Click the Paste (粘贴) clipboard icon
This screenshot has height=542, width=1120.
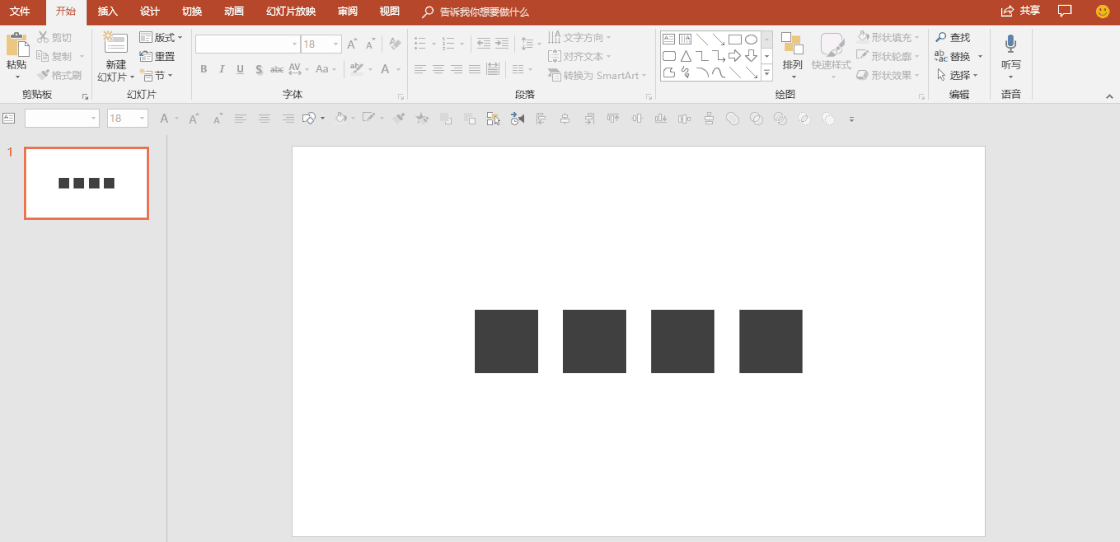tap(17, 45)
